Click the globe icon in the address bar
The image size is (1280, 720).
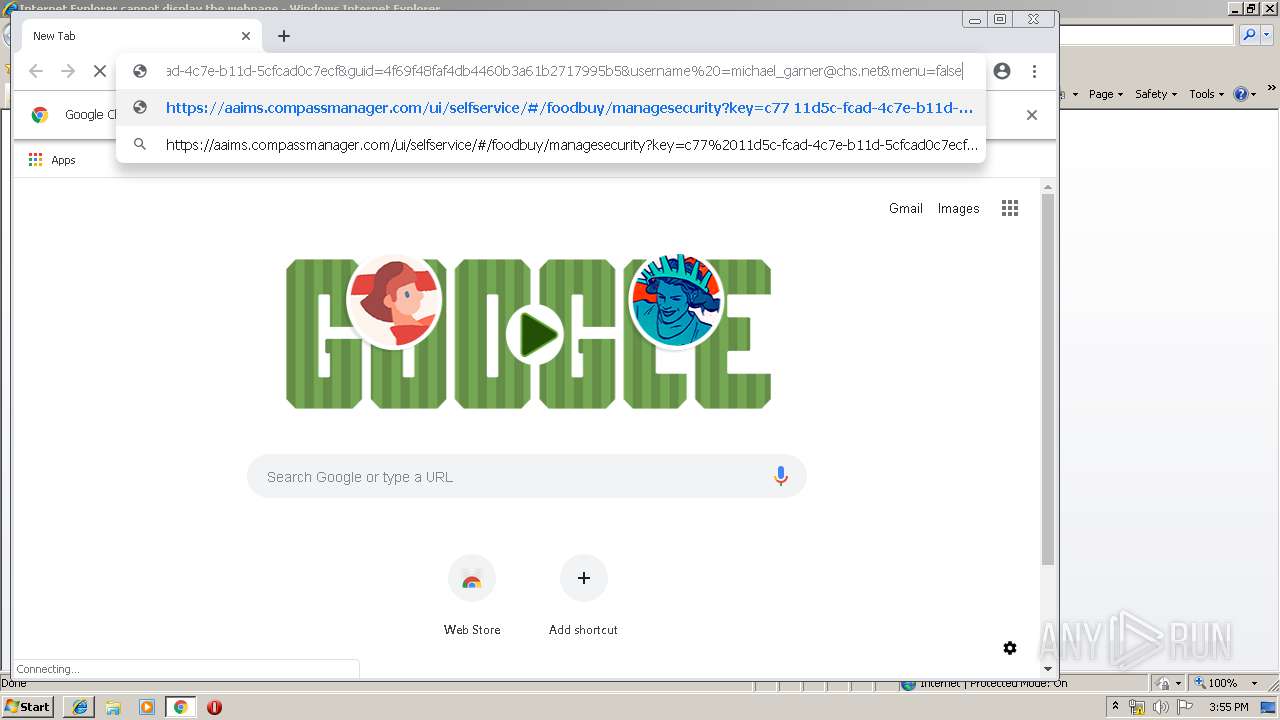pos(141,71)
